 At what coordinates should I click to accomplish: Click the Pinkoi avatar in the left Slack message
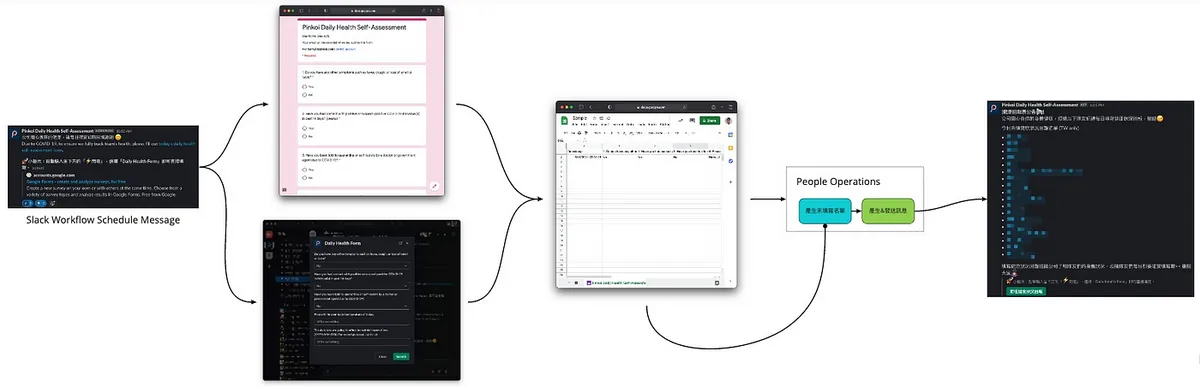14,133
